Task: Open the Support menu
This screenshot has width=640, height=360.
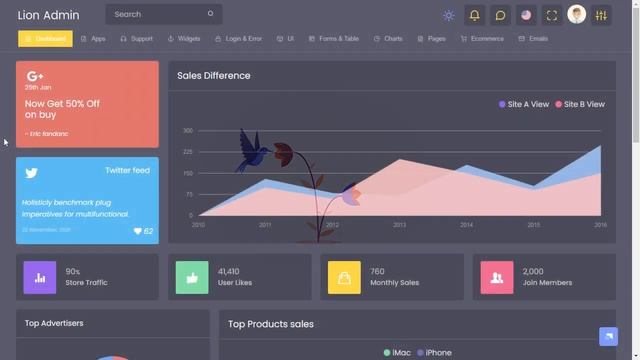Action: (x=136, y=39)
